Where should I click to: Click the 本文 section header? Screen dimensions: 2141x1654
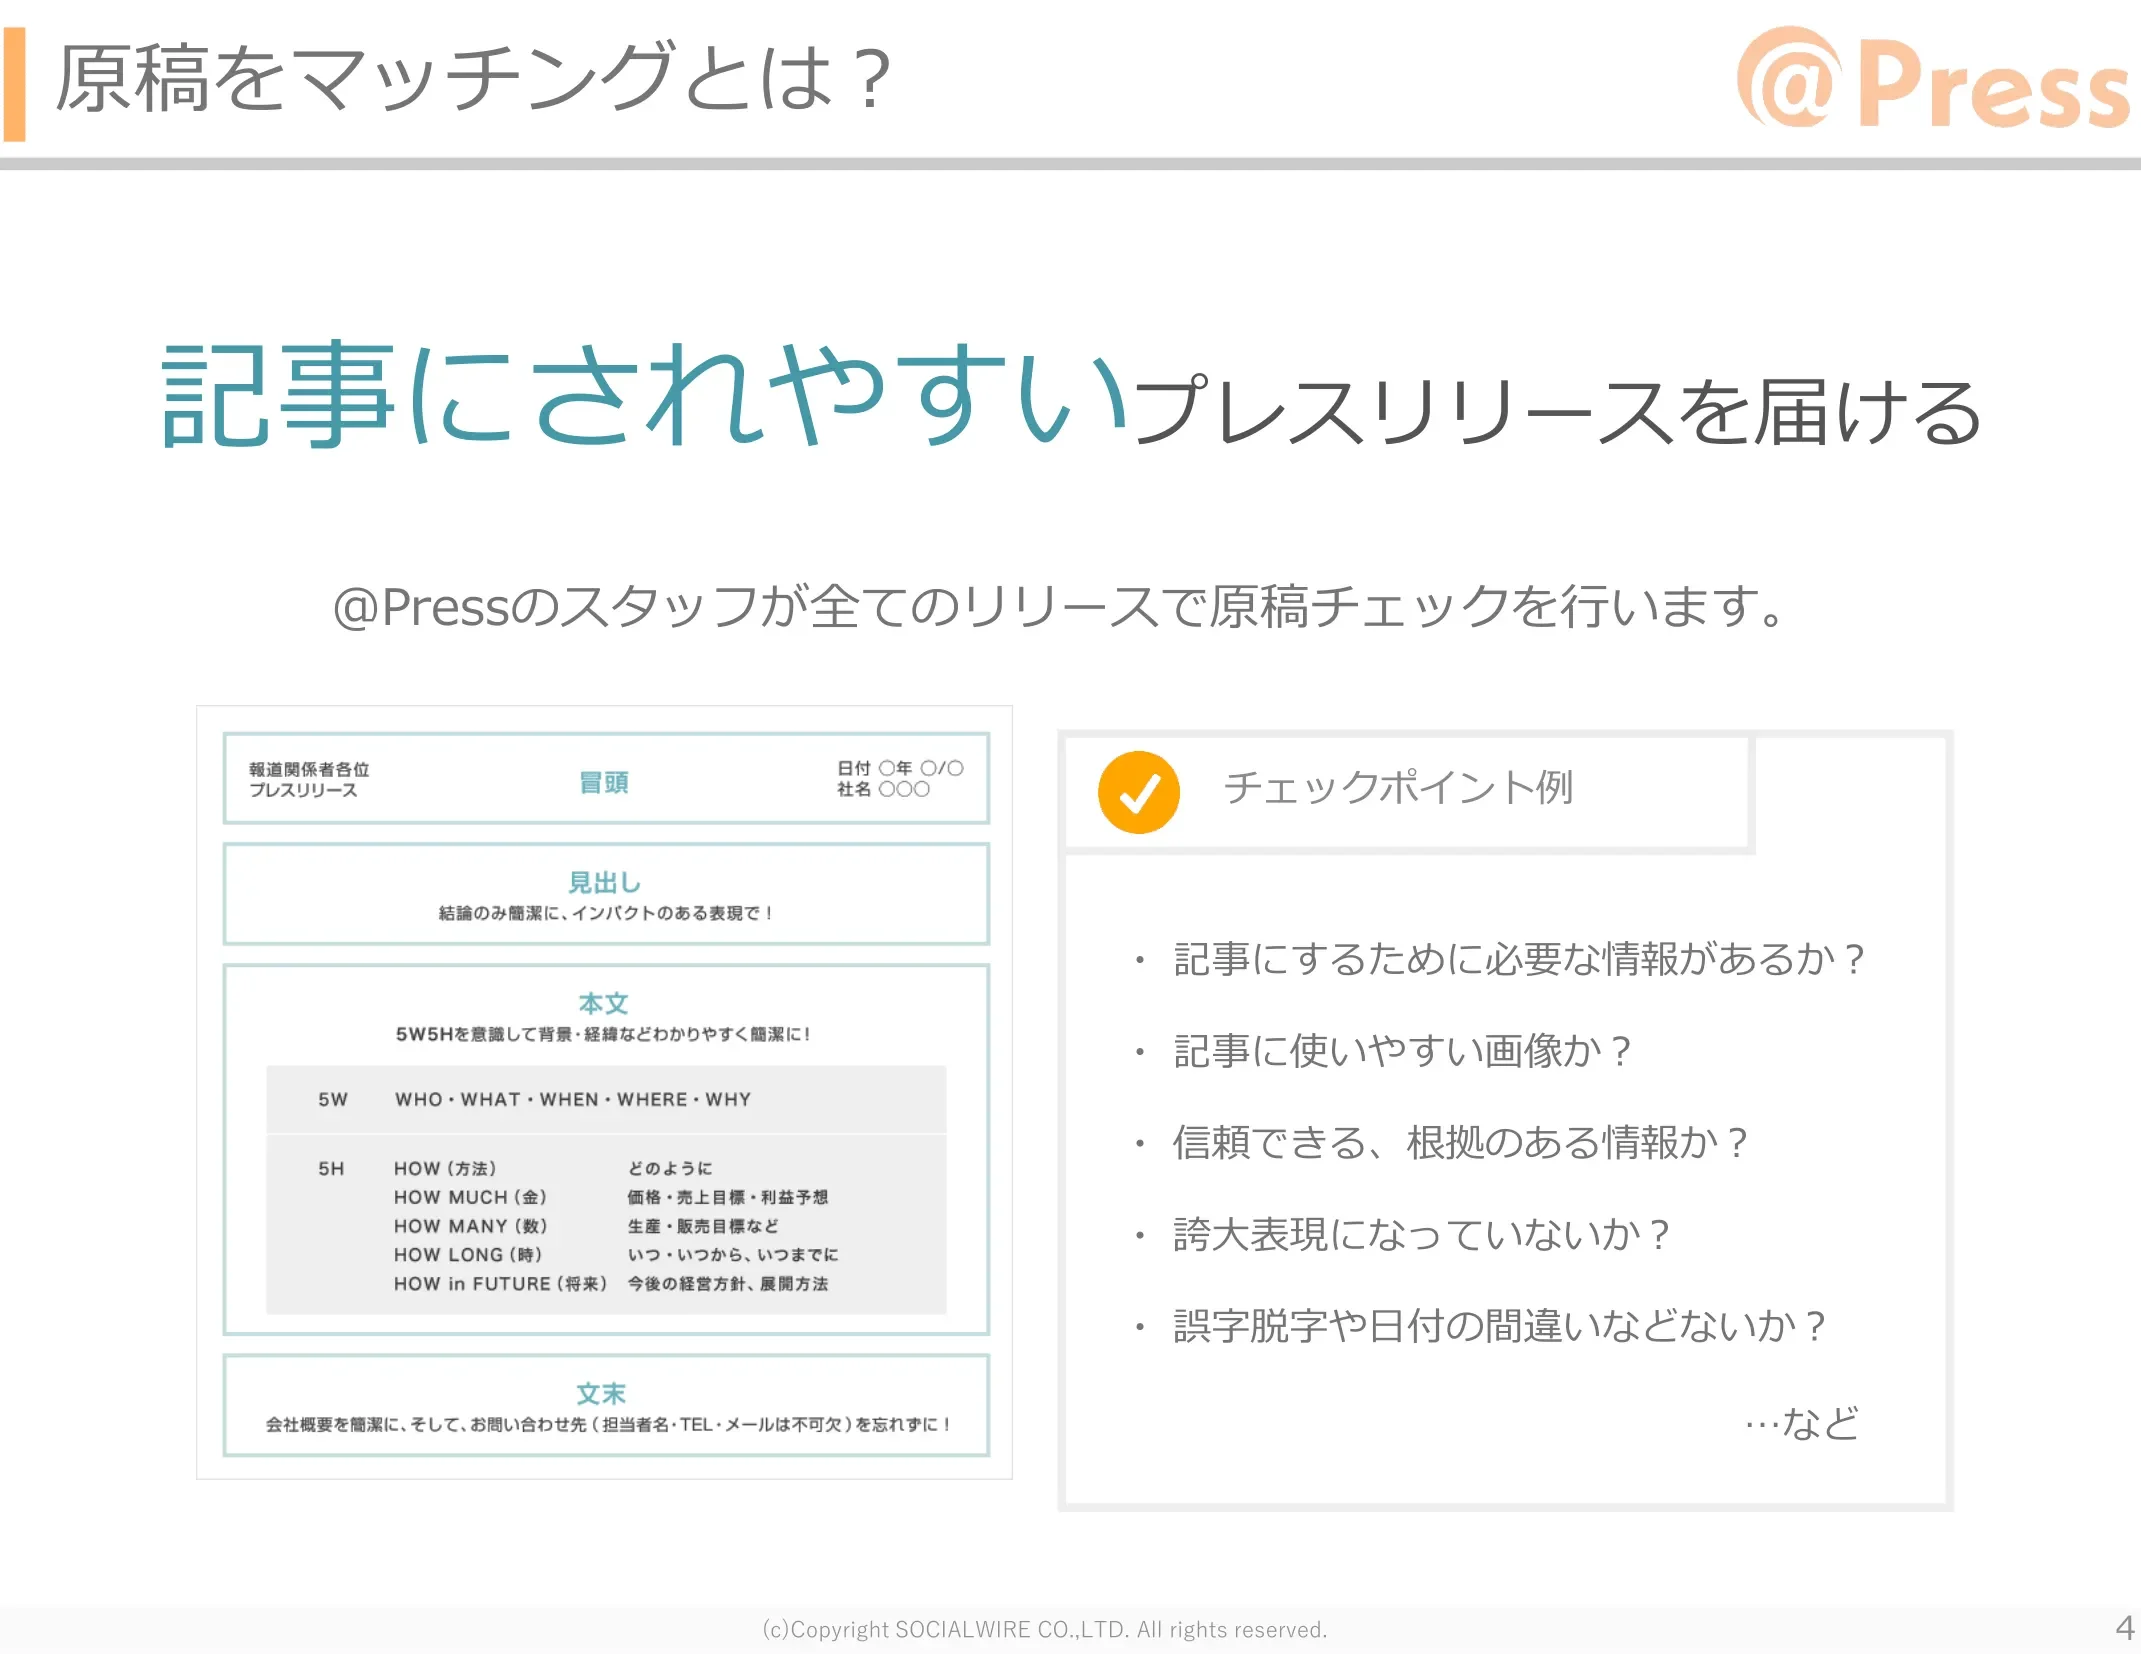(605, 1003)
